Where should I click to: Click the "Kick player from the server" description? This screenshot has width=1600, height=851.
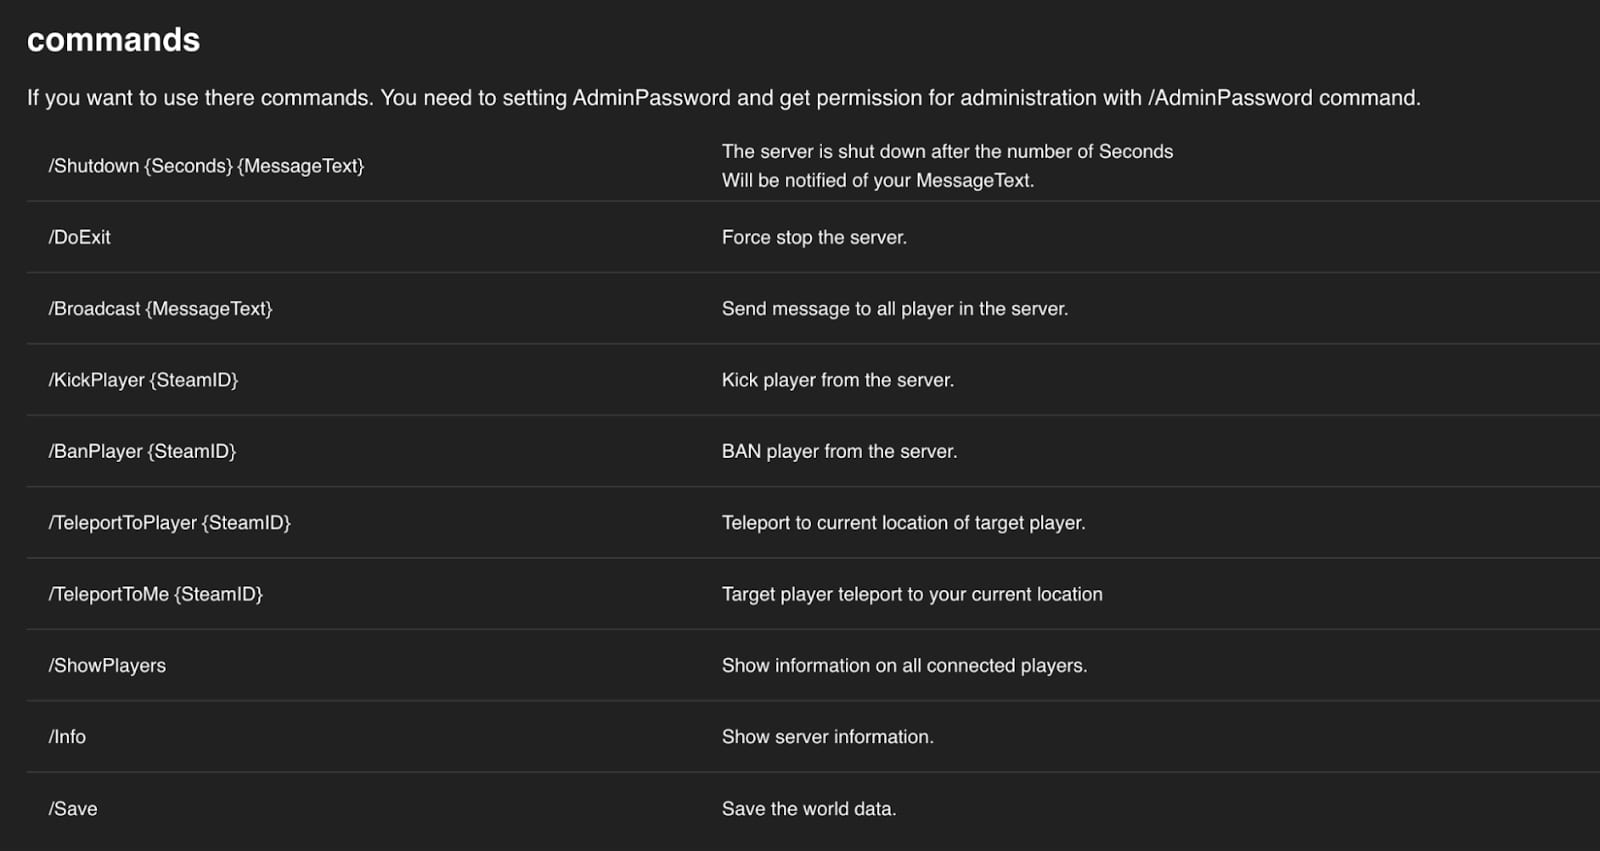pyautogui.click(x=837, y=380)
